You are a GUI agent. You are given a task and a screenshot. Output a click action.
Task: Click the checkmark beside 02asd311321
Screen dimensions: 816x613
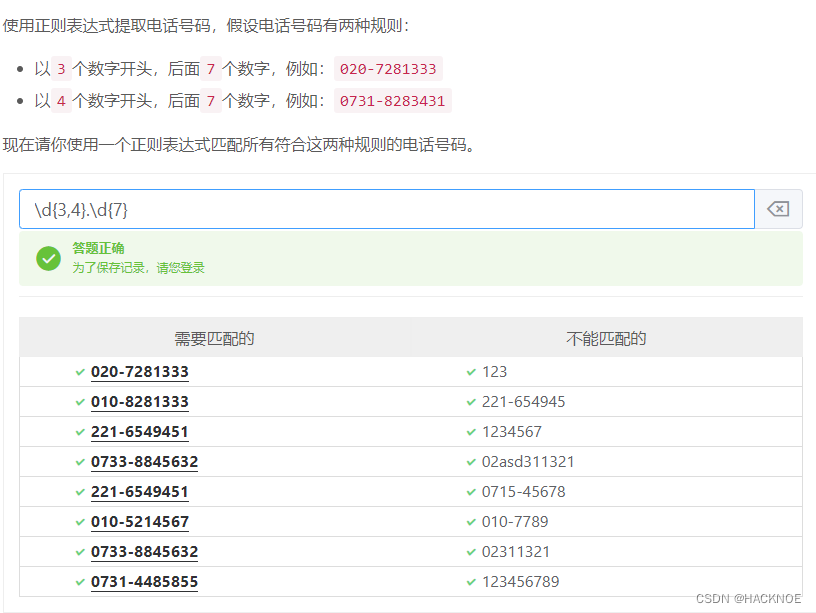[471, 462]
